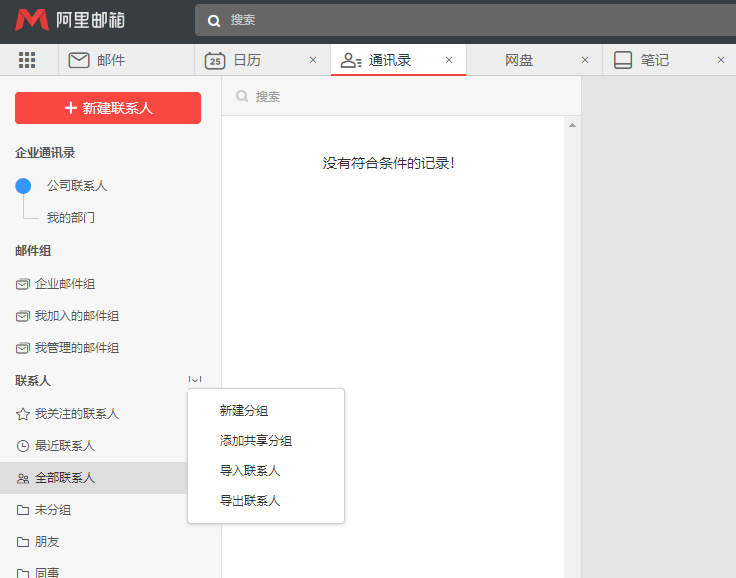Click the calendar icon in tab bar
This screenshot has height=578, width=736.
[215, 60]
